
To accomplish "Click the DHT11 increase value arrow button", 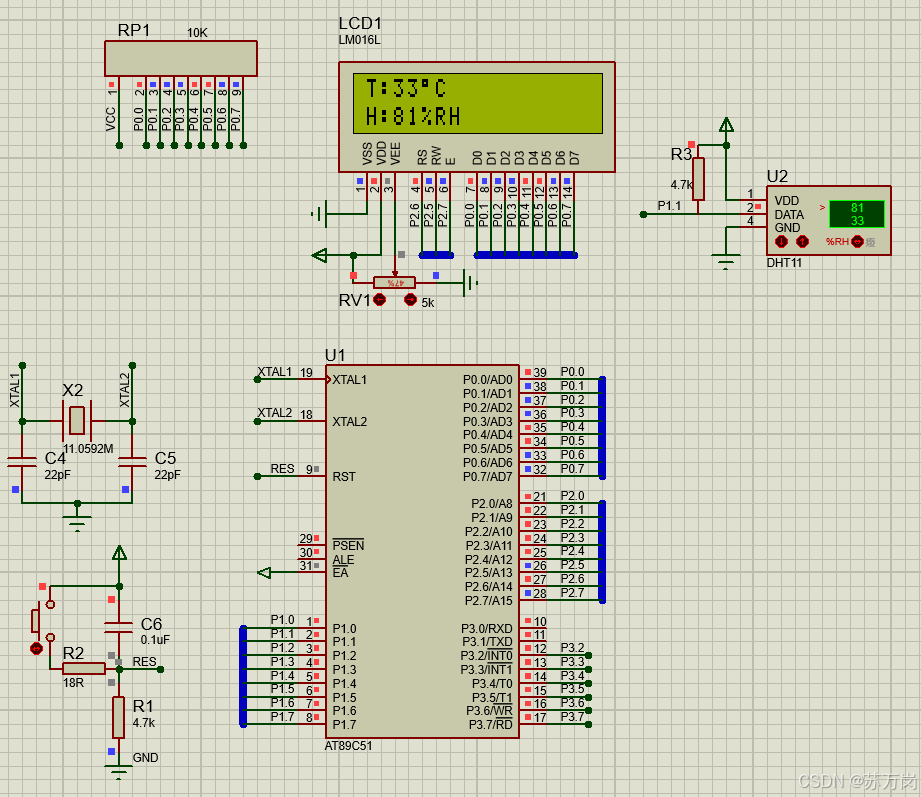I will [x=802, y=241].
